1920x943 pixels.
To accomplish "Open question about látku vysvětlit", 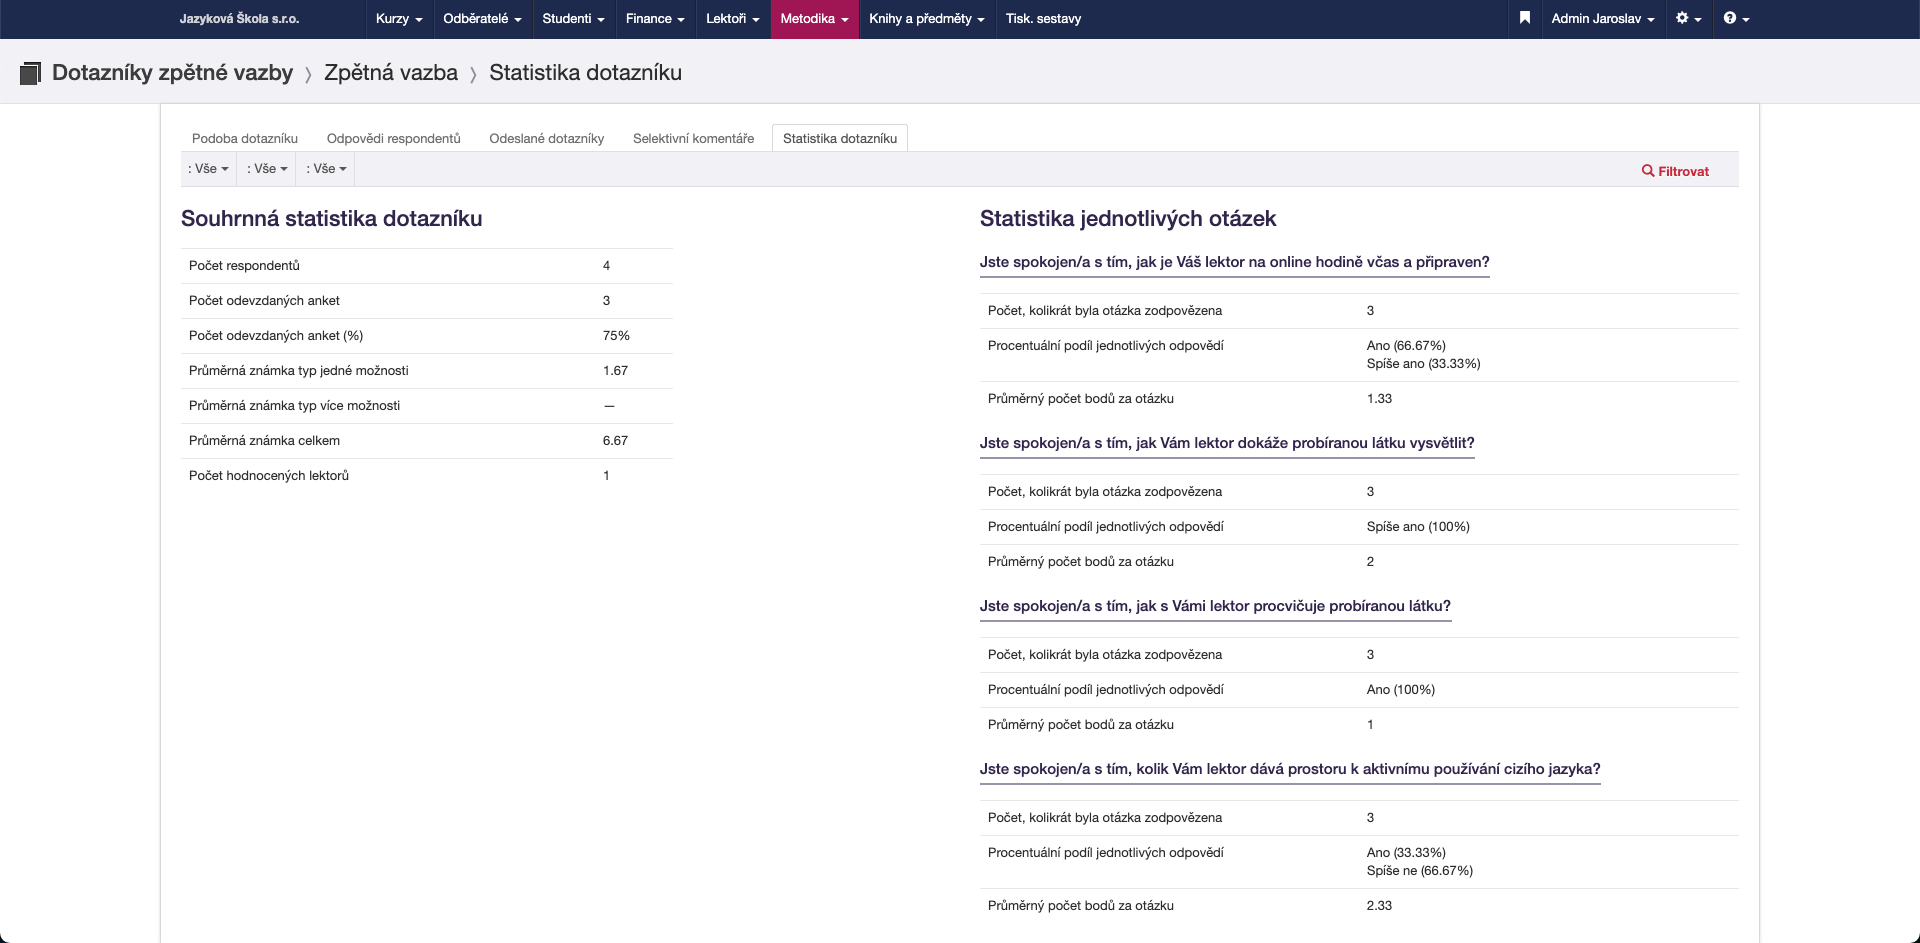I will pos(1227,443).
